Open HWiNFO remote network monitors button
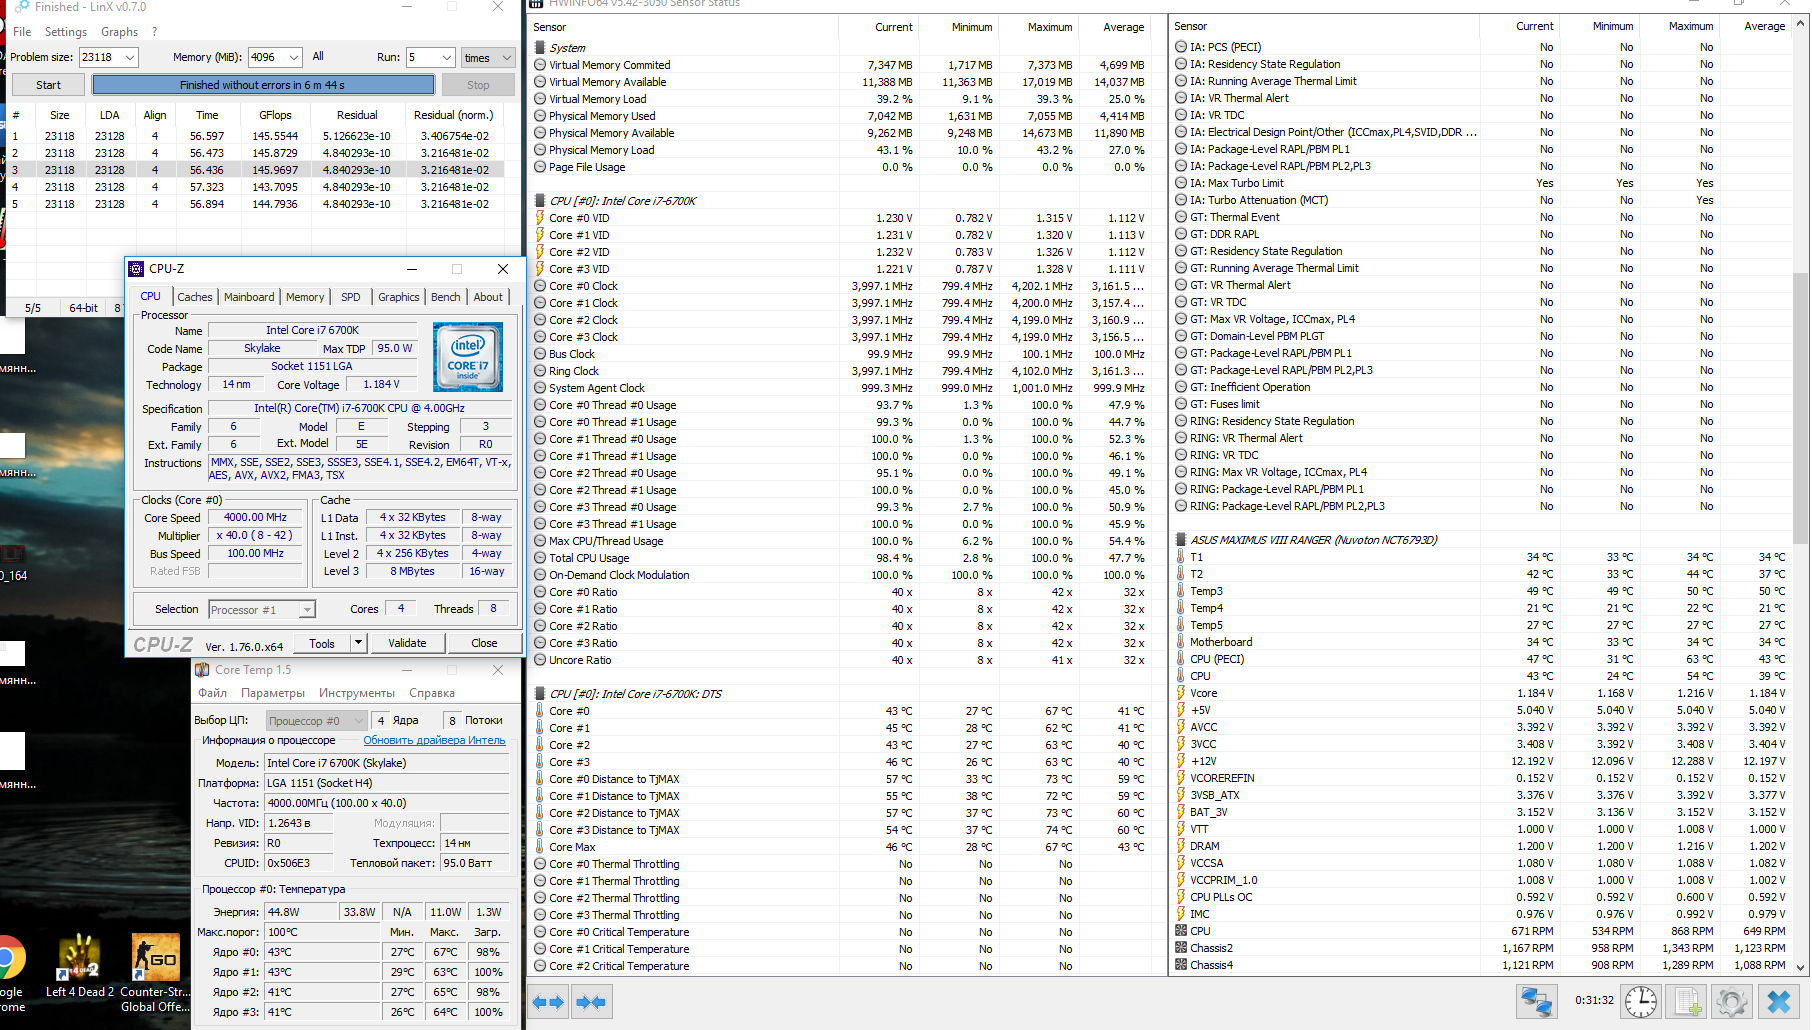Image resolution: width=1812 pixels, height=1030 pixels. tap(1535, 1001)
